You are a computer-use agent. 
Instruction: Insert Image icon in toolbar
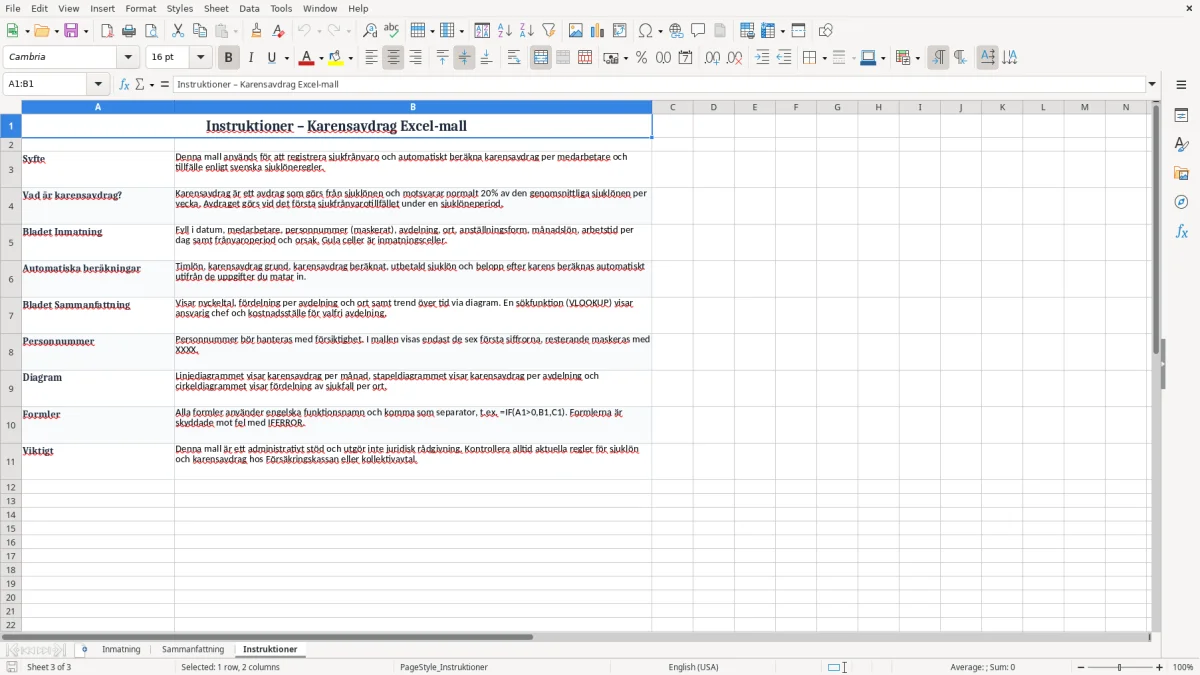576,31
